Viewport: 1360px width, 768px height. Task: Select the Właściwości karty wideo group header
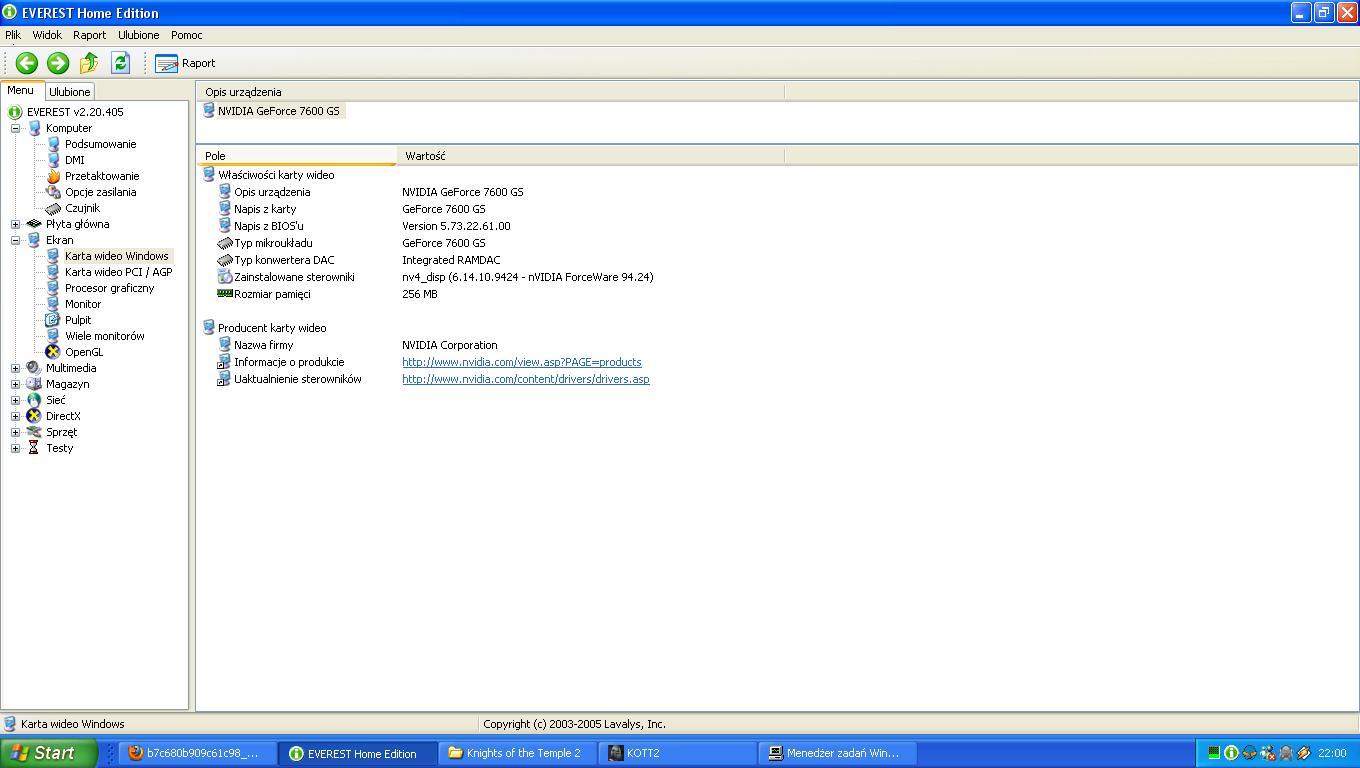point(276,175)
